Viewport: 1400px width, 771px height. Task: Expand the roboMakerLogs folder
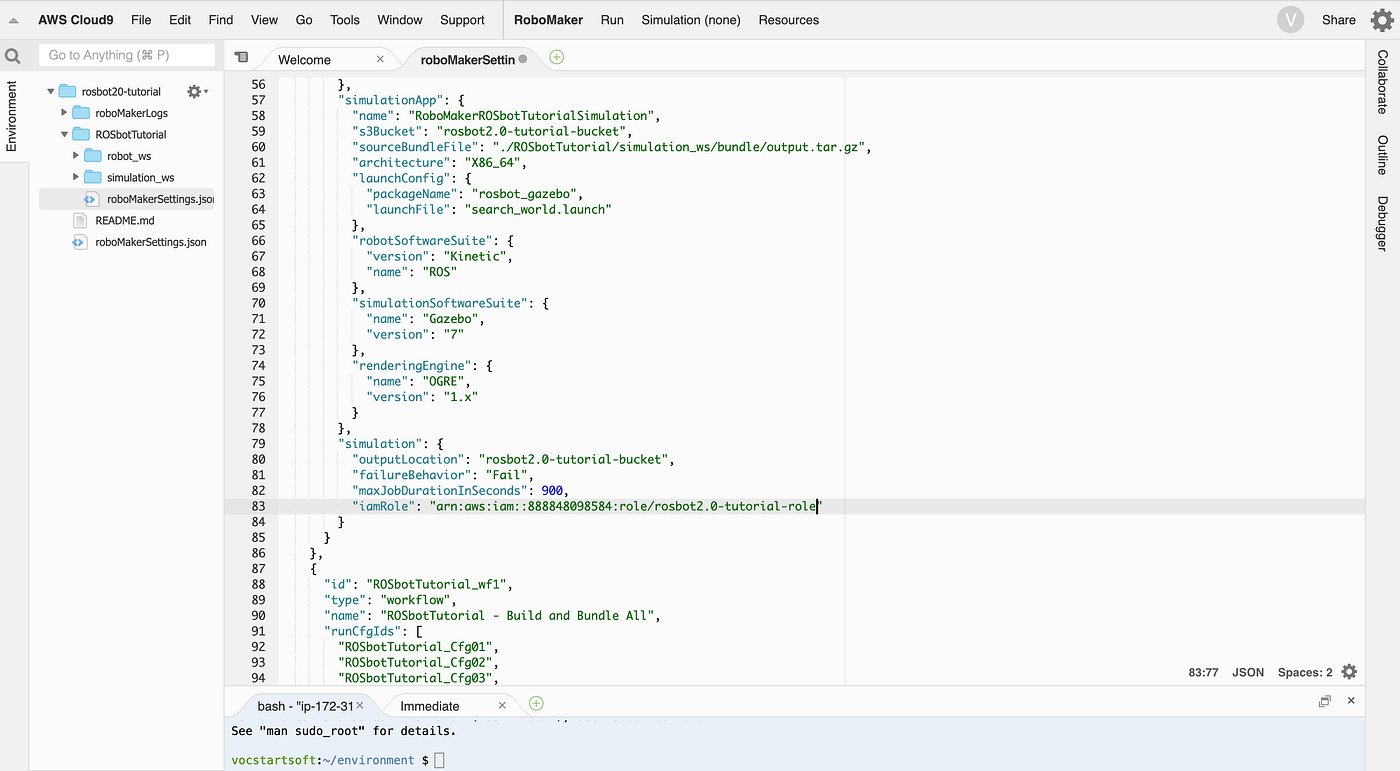[x=63, y=112]
